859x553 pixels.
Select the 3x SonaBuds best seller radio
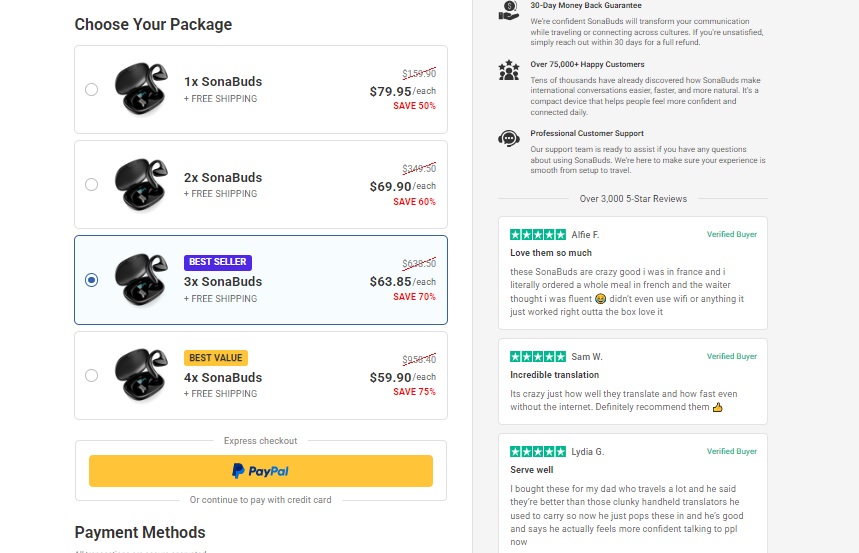point(92,280)
